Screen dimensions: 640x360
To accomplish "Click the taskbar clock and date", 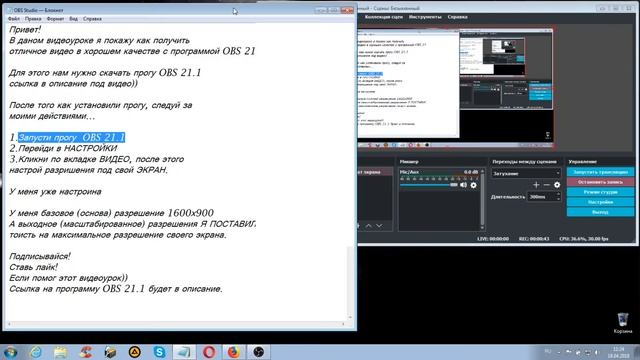I will pos(618,352).
